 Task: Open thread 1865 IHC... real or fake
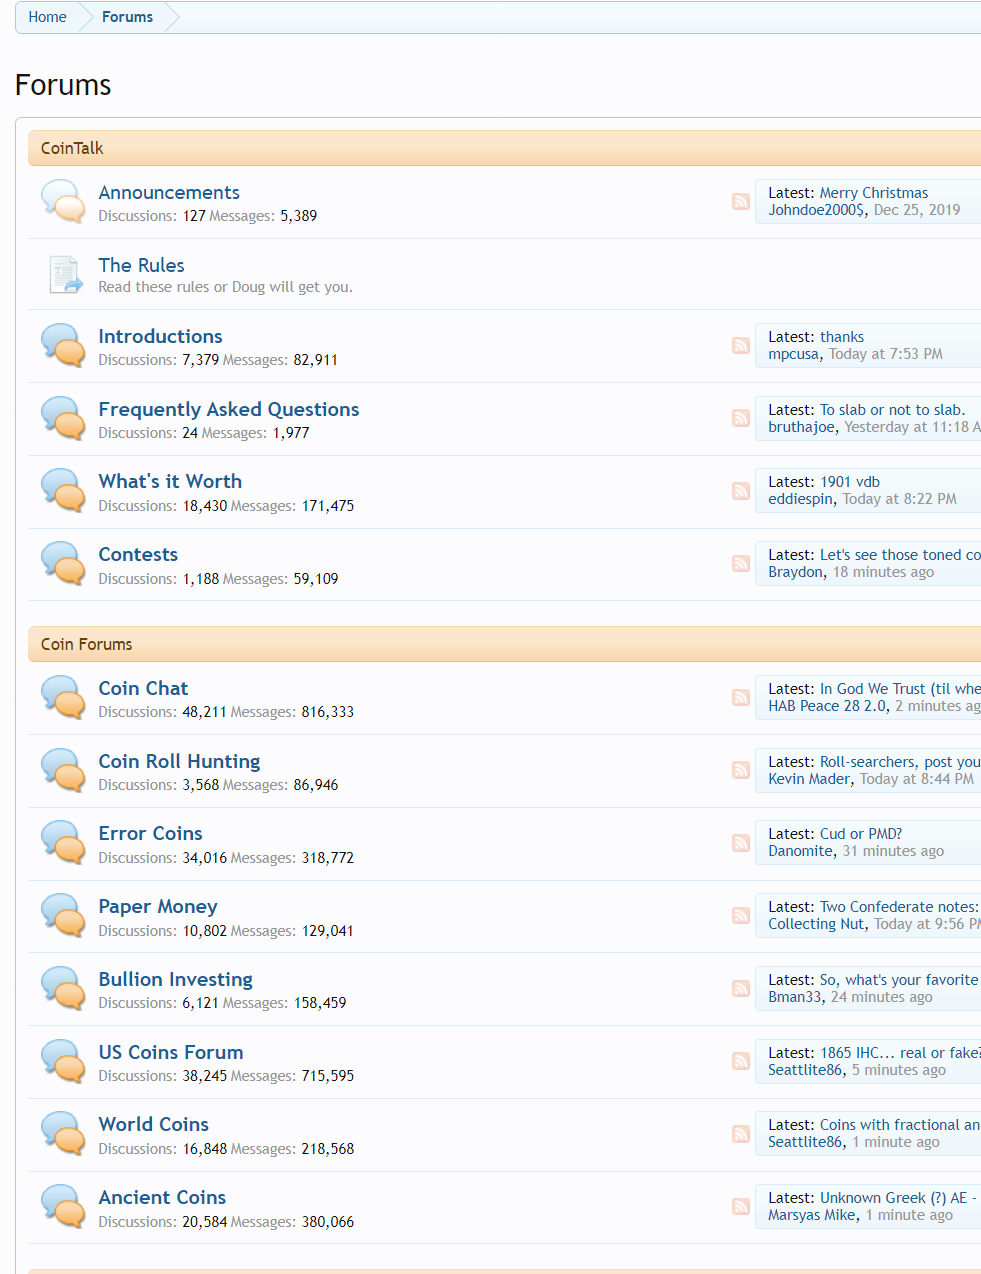(900, 1053)
